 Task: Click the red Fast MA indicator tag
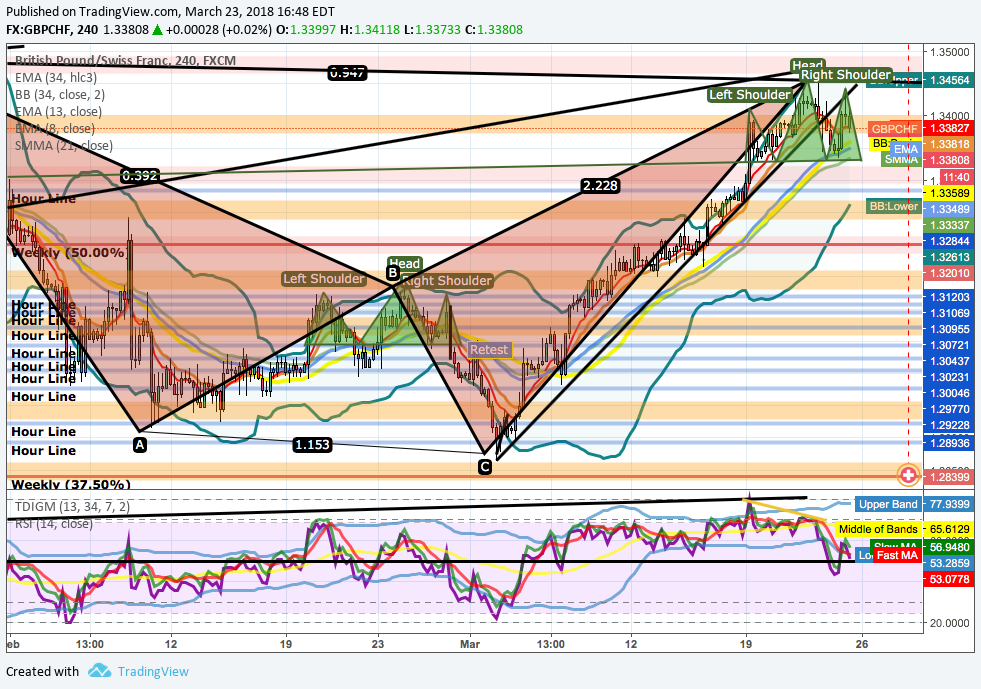(897, 555)
